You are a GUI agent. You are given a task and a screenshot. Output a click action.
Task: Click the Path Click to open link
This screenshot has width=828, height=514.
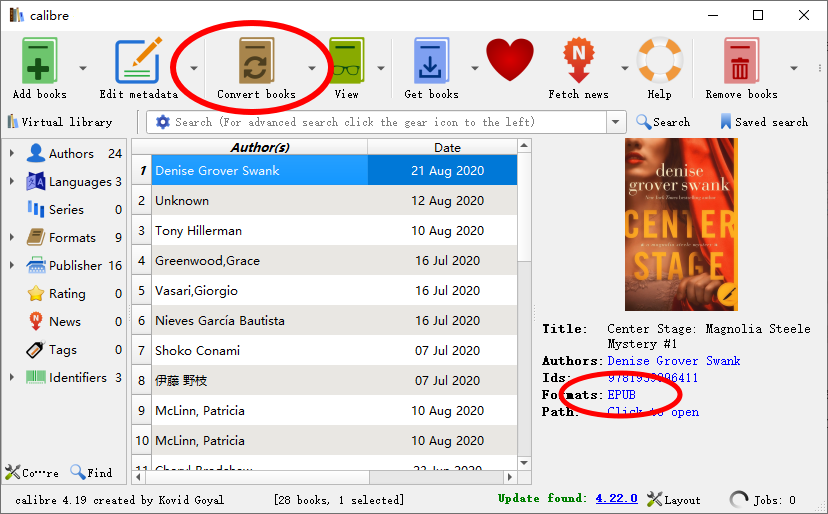[653, 412]
